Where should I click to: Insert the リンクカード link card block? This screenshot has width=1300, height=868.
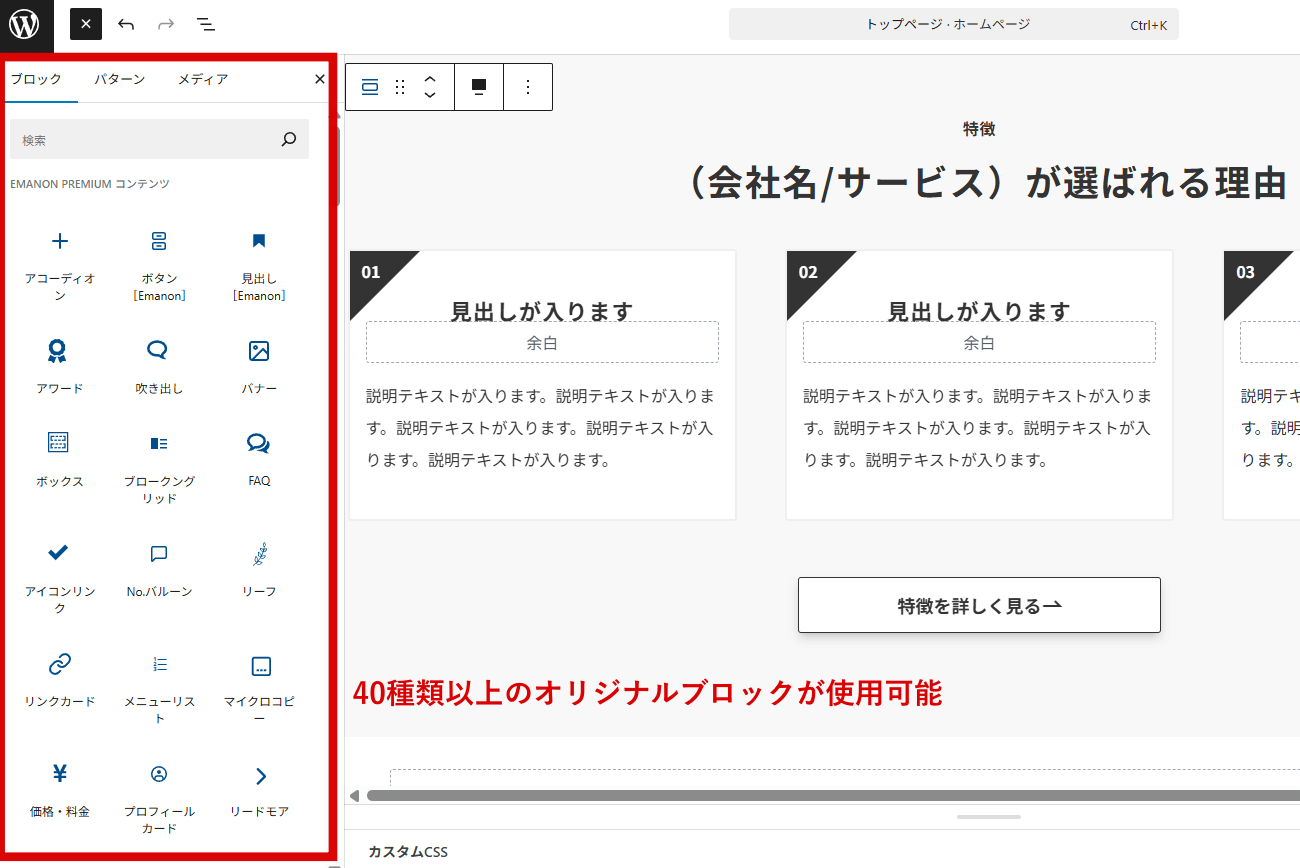click(60, 678)
